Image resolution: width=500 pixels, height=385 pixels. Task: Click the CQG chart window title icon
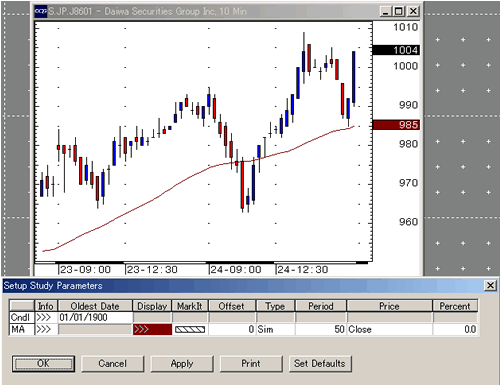click(x=41, y=11)
